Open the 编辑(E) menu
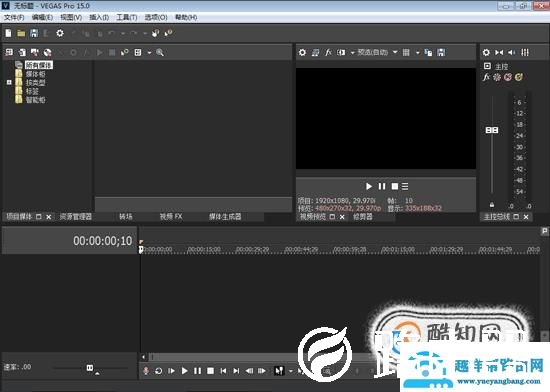 click(42, 17)
